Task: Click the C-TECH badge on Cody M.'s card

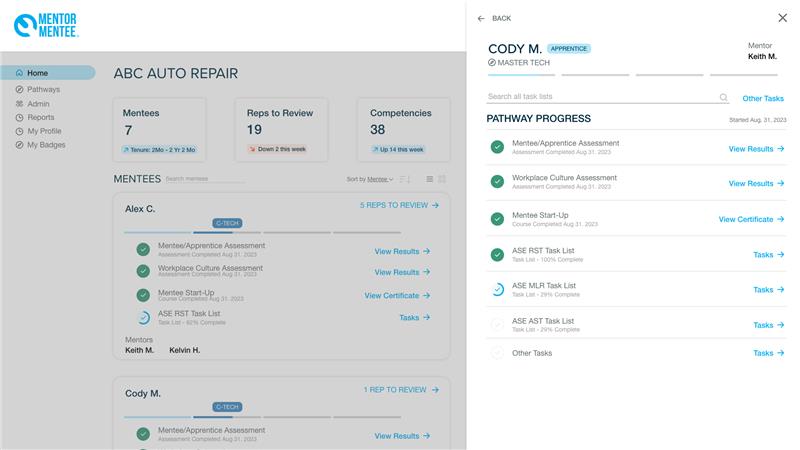Action: [227, 407]
